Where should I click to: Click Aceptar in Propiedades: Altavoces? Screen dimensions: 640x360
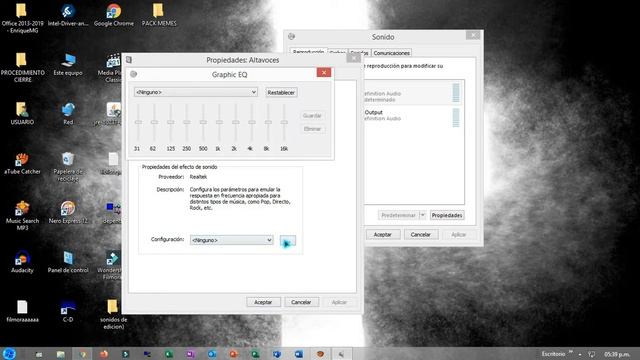(263, 302)
